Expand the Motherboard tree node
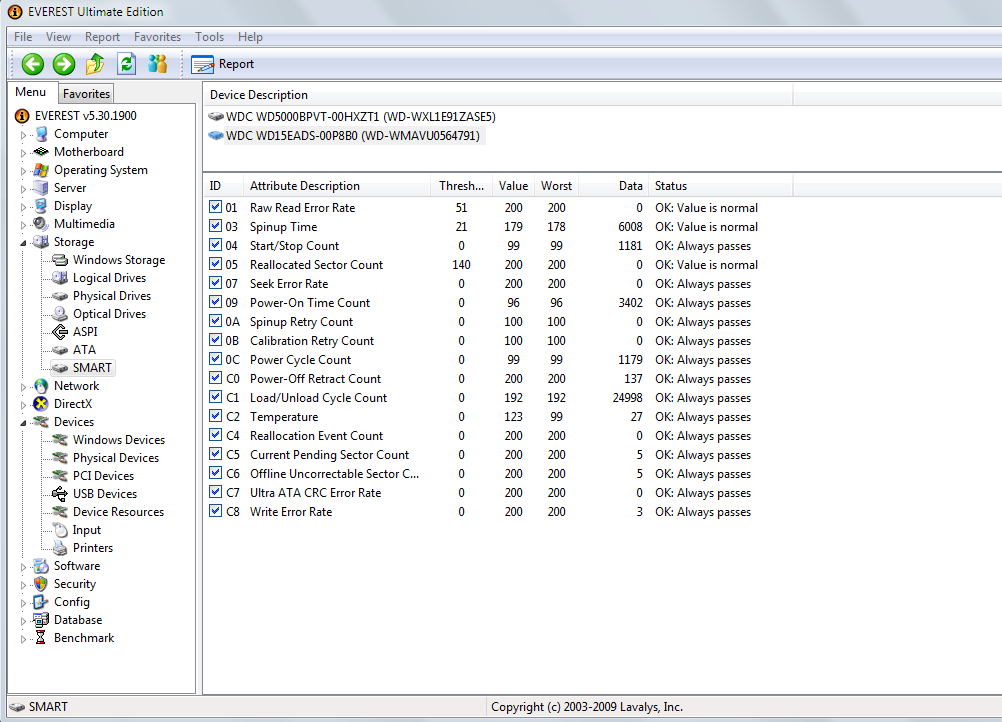Image resolution: width=1002 pixels, height=722 pixels. [24, 153]
